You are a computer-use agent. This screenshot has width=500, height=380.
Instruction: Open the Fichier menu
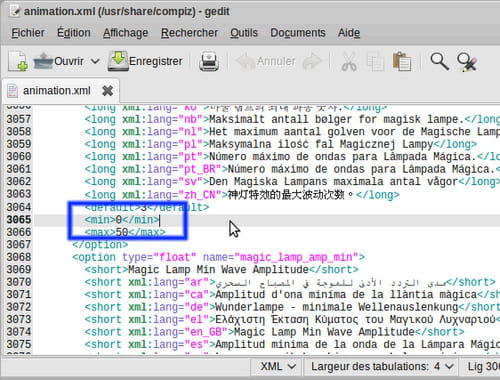point(28,33)
